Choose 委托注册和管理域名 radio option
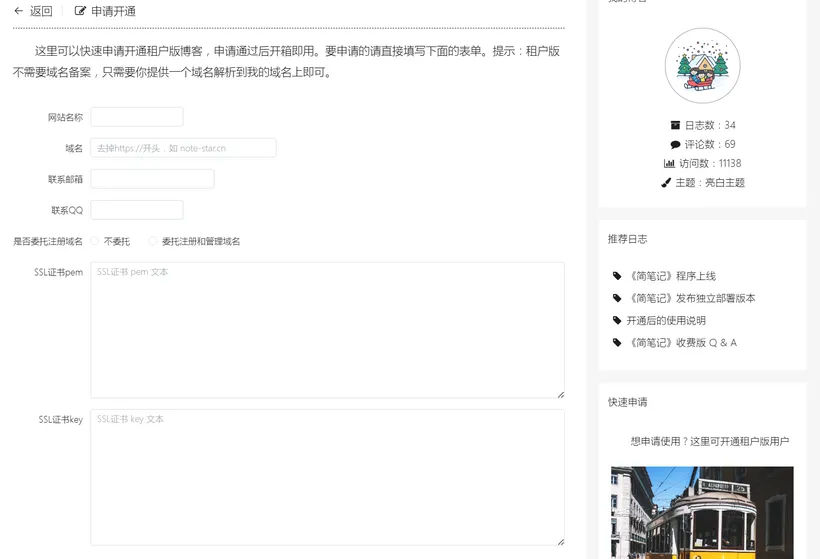Screen dimensions: 820x559 click(x=152, y=241)
